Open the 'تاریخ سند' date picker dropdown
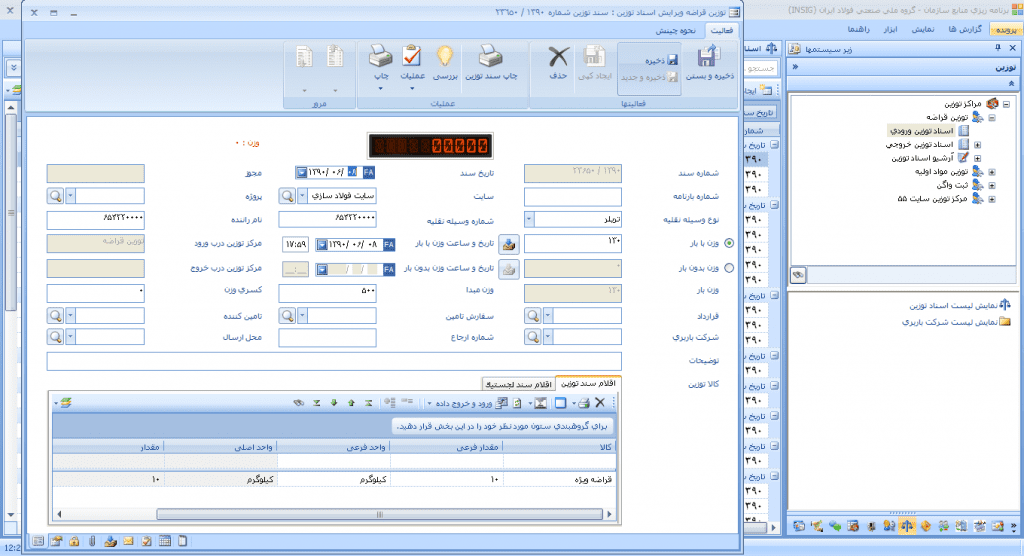The image size is (1024, 556). pos(301,172)
